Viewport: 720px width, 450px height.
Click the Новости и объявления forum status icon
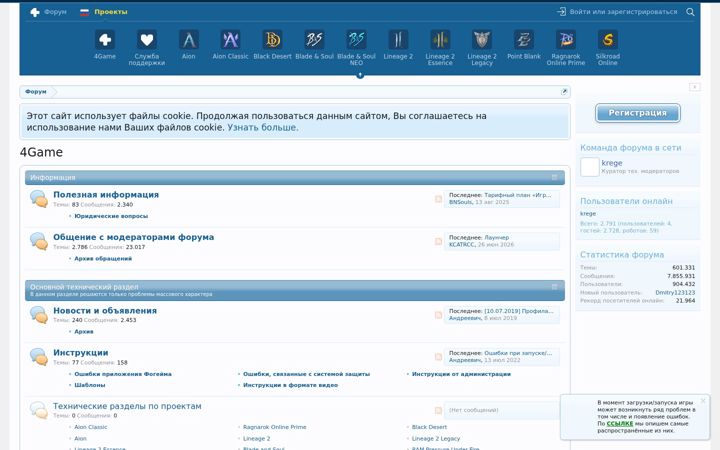click(x=39, y=315)
